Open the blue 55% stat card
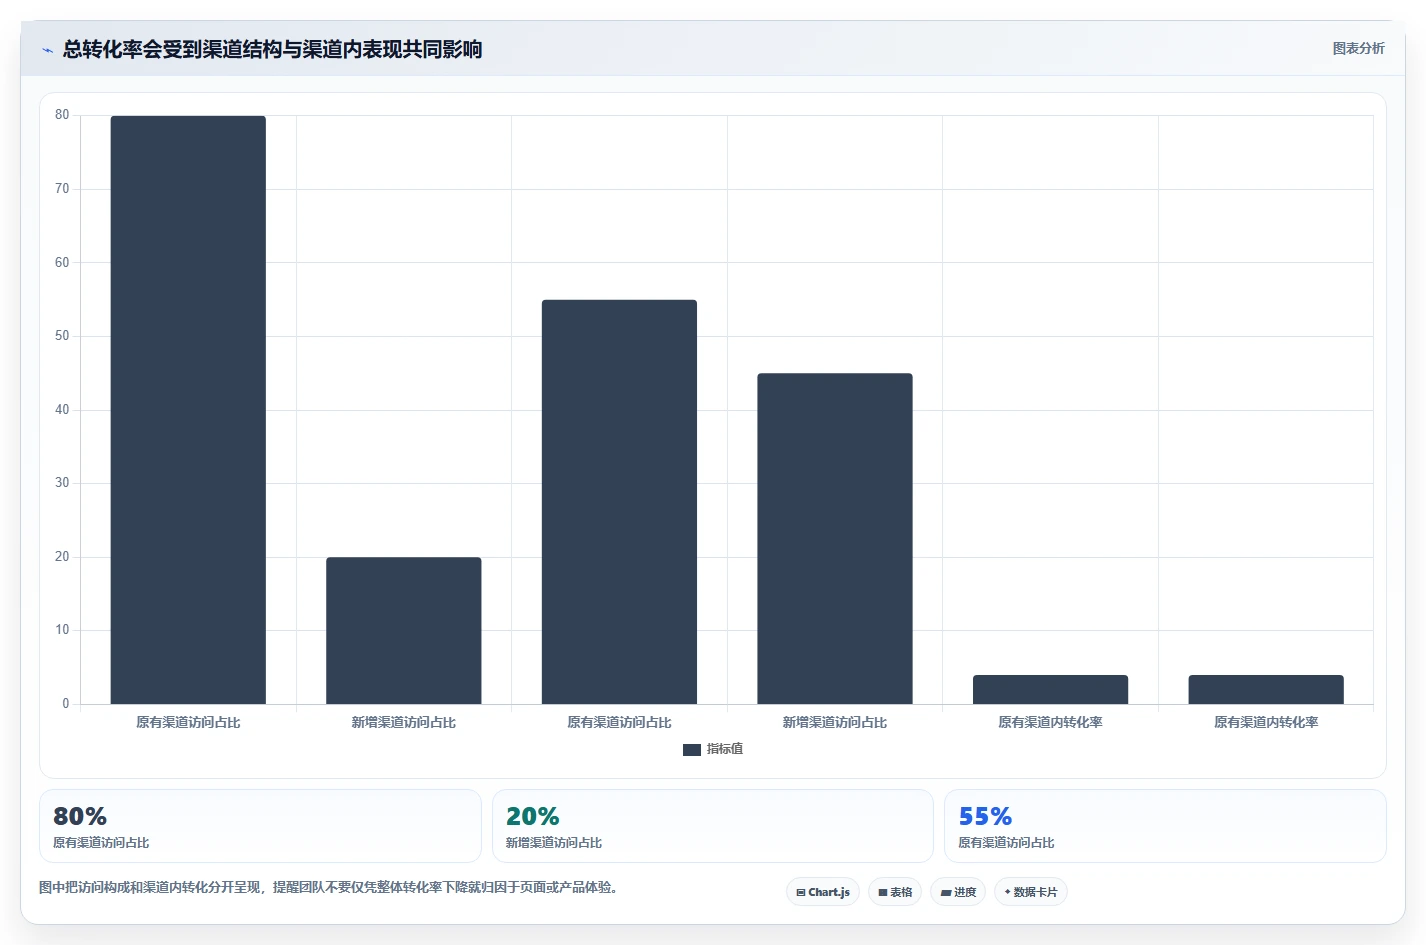The width and height of the screenshot is (1426, 945). click(1165, 826)
